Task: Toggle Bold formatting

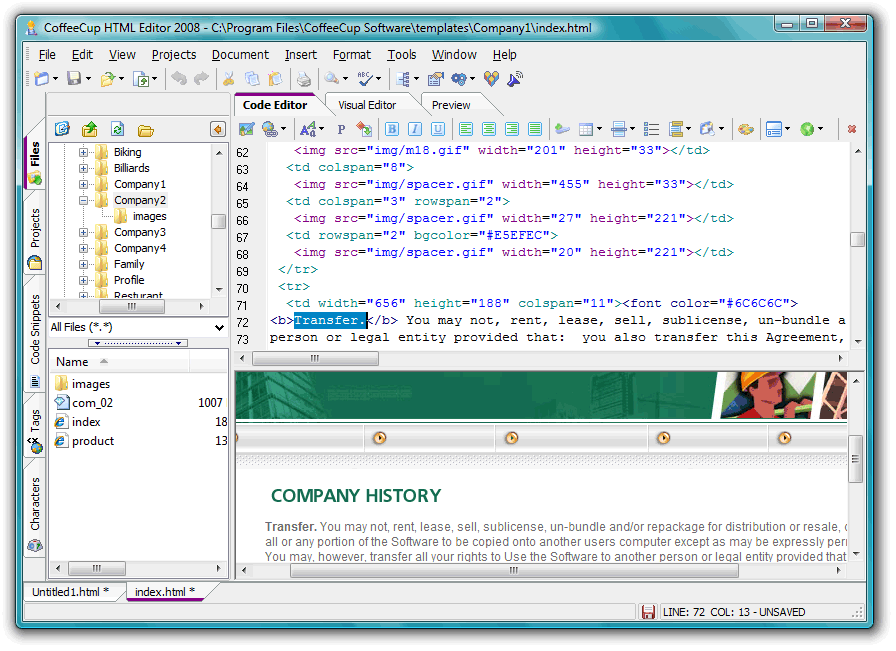Action: click(392, 129)
